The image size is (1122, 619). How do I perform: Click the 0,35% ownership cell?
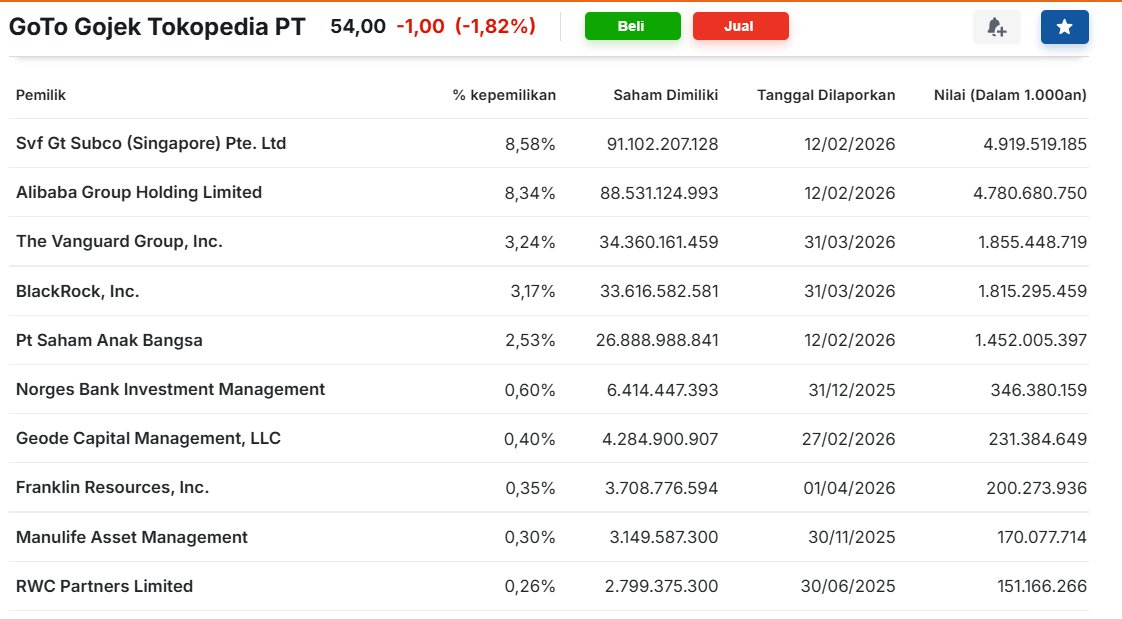[530, 488]
